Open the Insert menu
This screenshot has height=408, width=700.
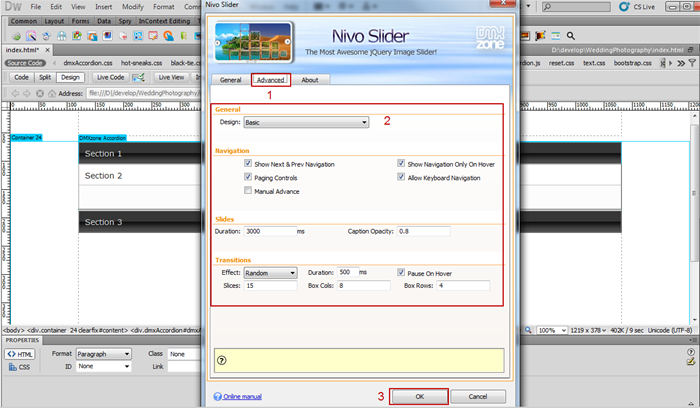point(104,7)
